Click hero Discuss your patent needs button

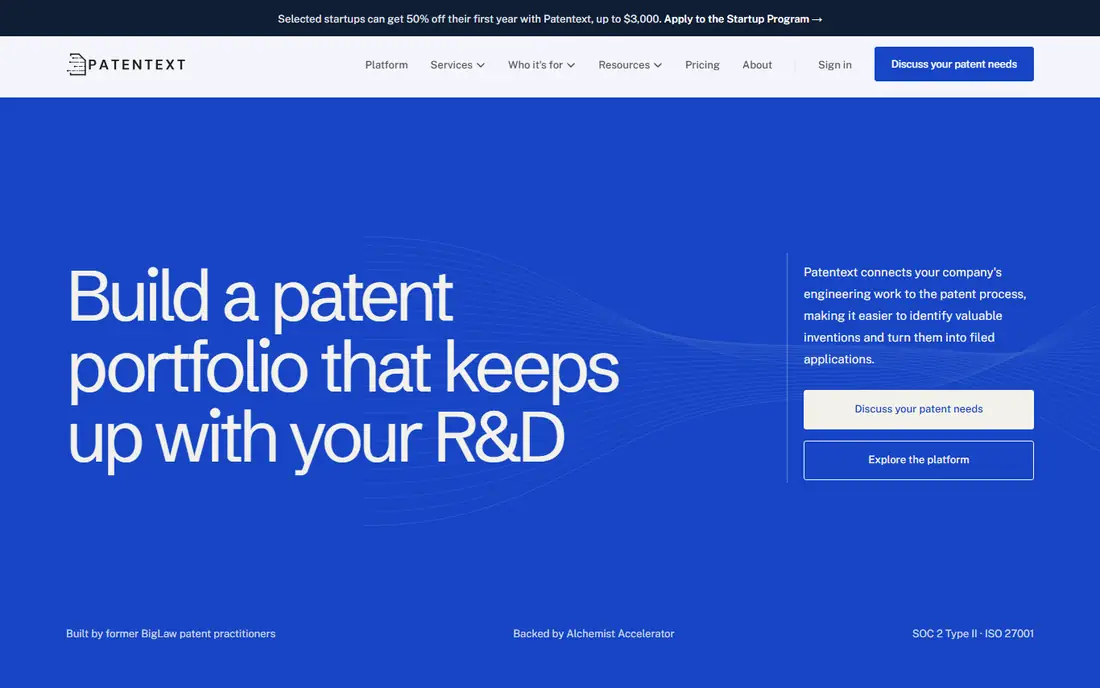tap(918, 409)
